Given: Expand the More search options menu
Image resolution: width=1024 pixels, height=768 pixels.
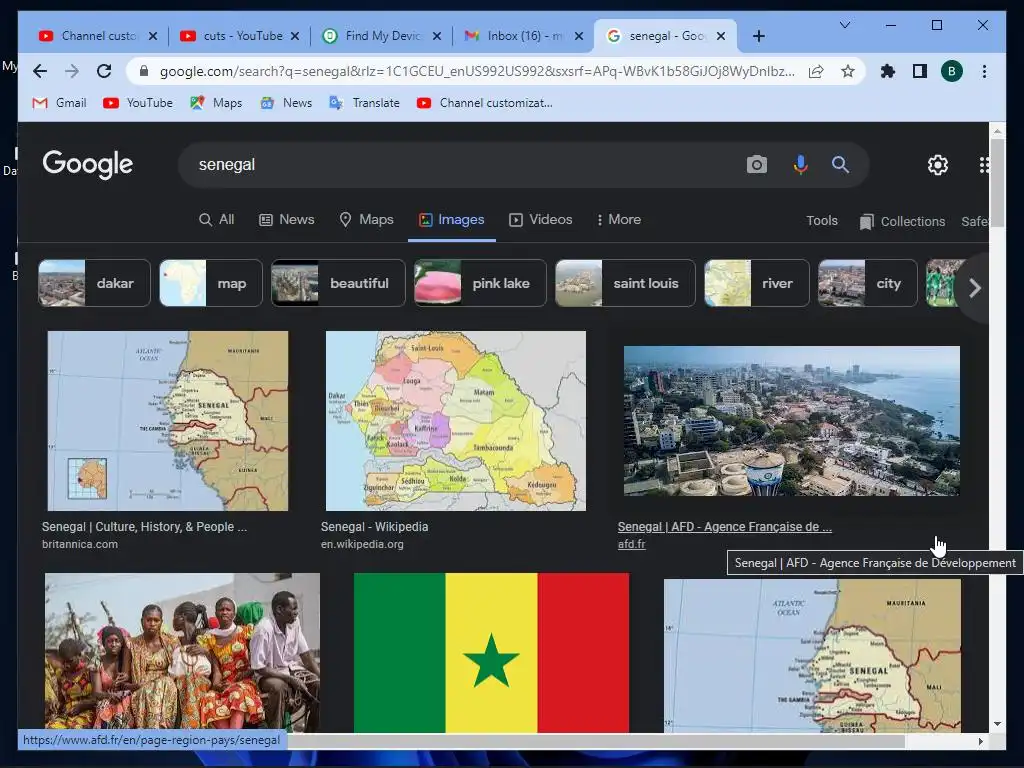Looking at the screenshot, I should click(x=618, y=219).
